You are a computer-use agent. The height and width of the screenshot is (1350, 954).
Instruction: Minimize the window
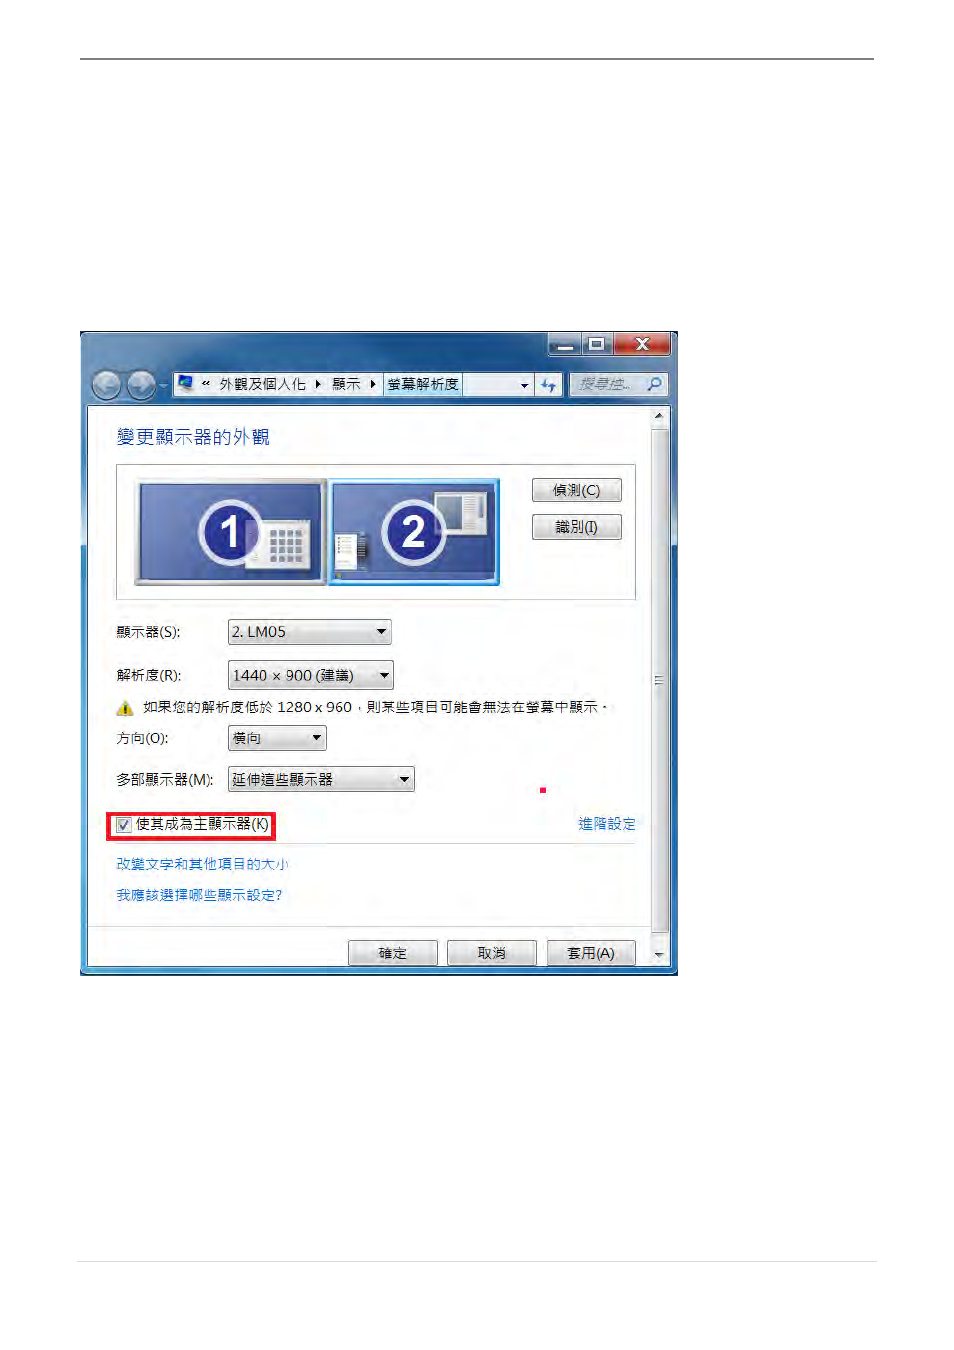point(566,345)
